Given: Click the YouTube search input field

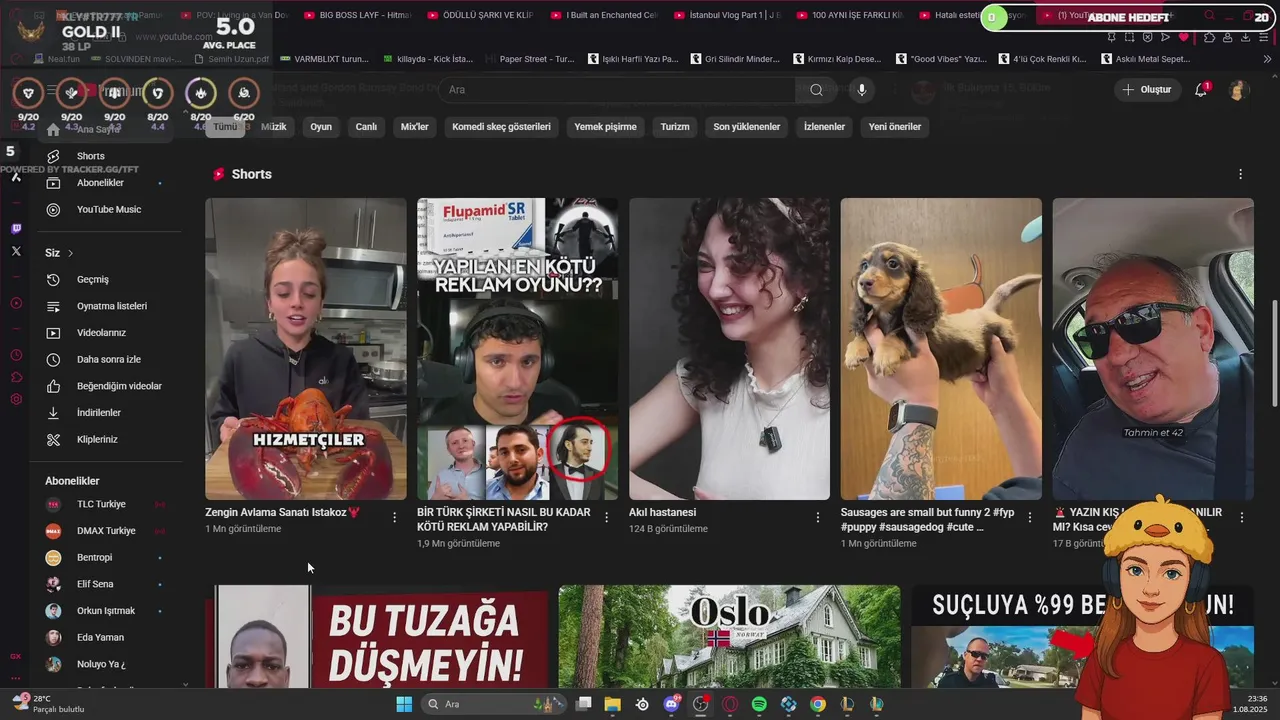Looking at the screenshot, I should click(620, 90).
